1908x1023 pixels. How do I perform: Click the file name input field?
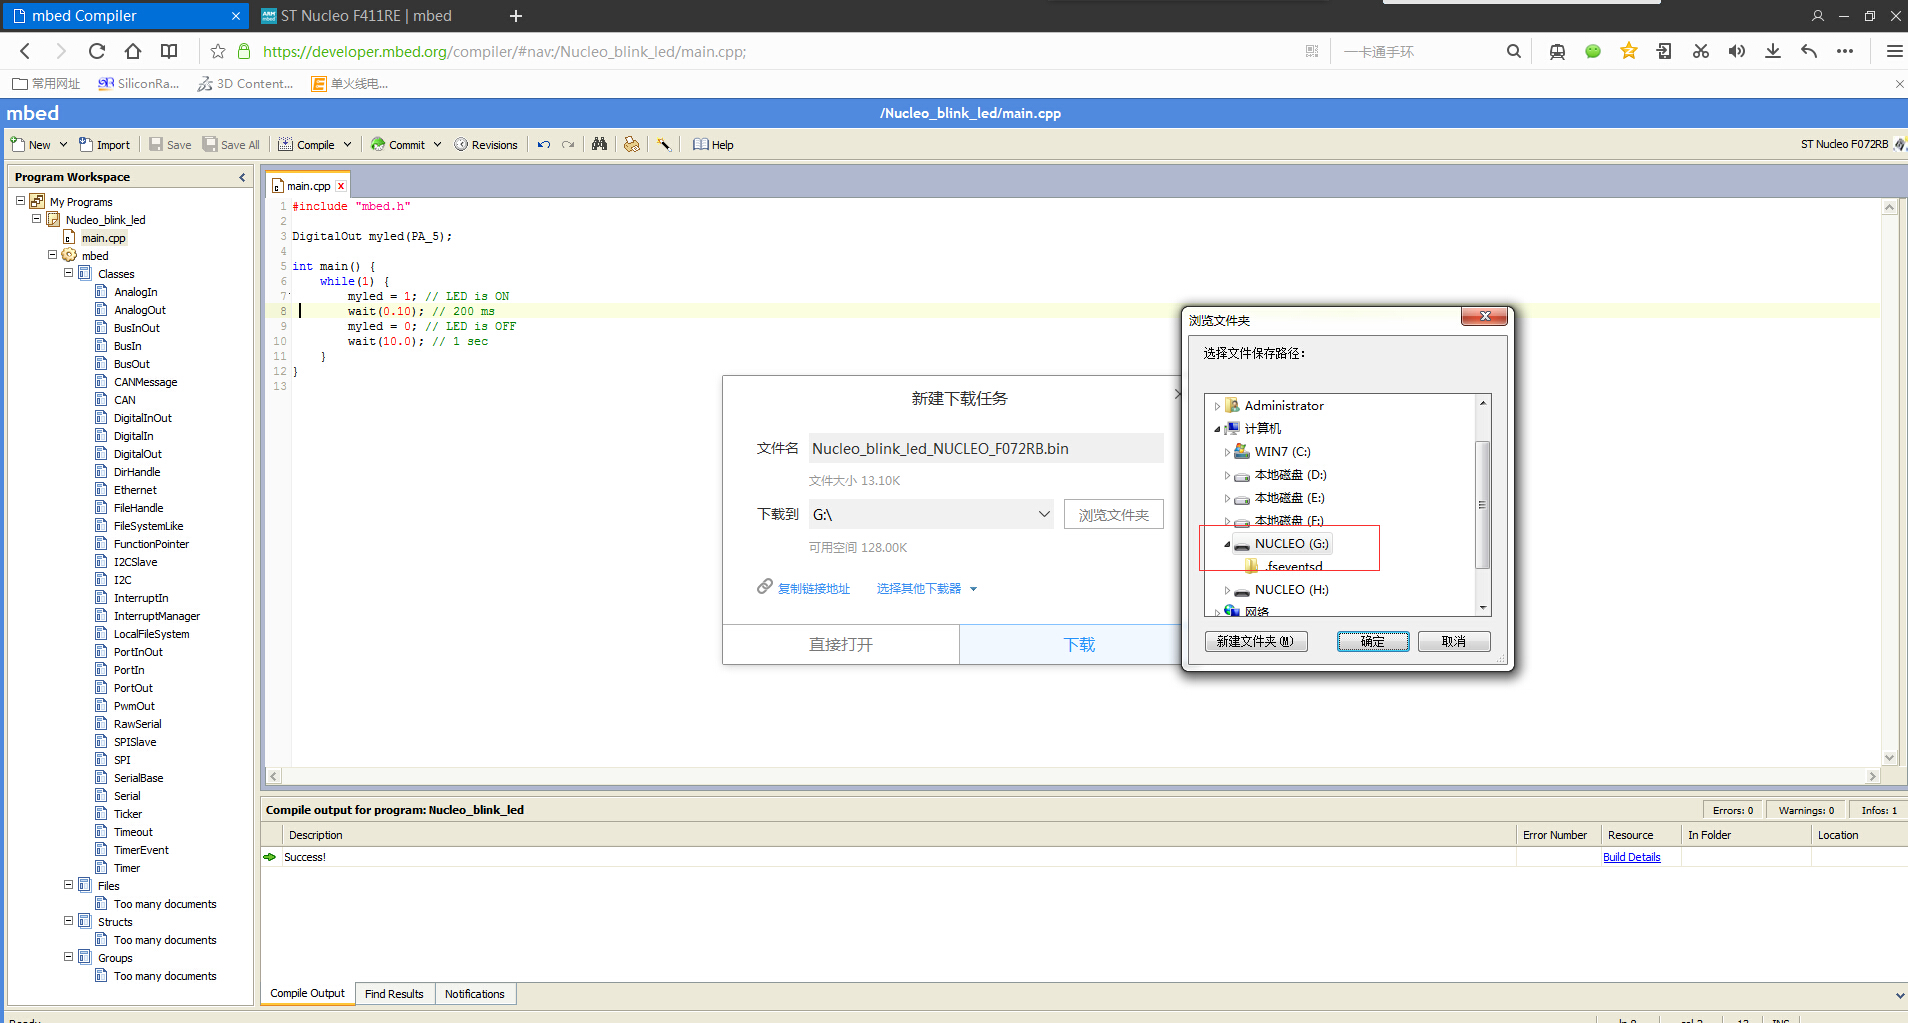[x=985, y=448]
